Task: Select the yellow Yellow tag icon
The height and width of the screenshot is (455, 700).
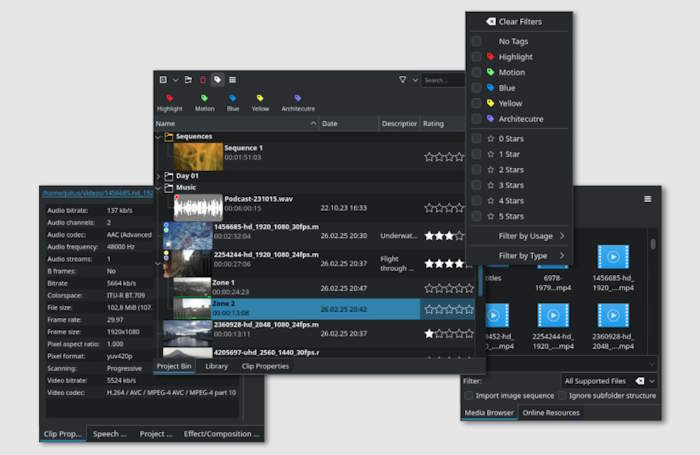Action: pyautogui.click(x=260, y=98)
